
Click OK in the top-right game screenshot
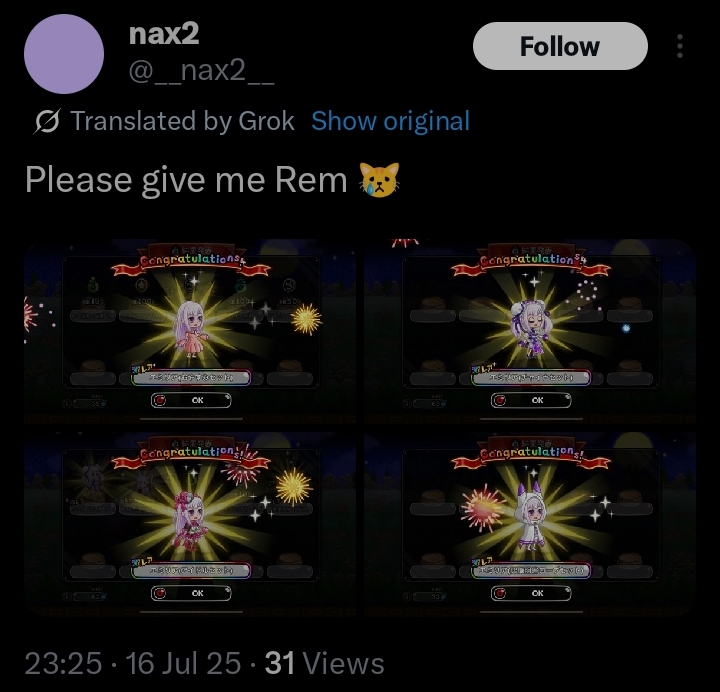(531, 400)
